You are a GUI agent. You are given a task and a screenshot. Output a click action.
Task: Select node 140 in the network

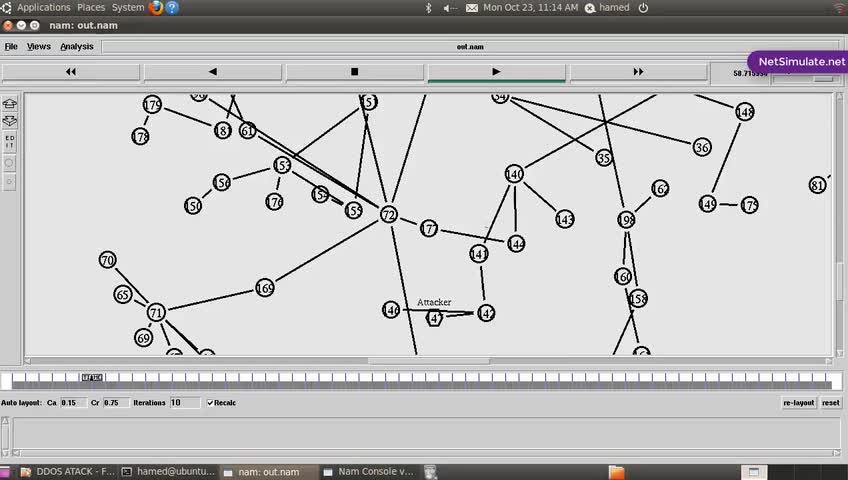pyautogui.click(x=514, y=174)
